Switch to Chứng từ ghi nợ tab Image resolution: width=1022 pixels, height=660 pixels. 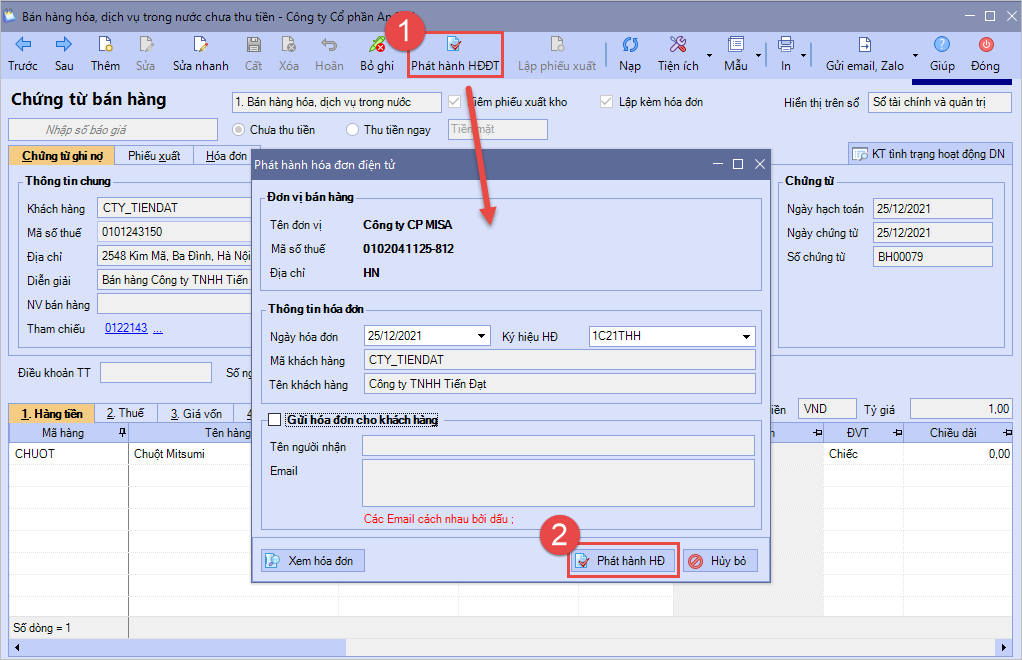pos(62,156)
